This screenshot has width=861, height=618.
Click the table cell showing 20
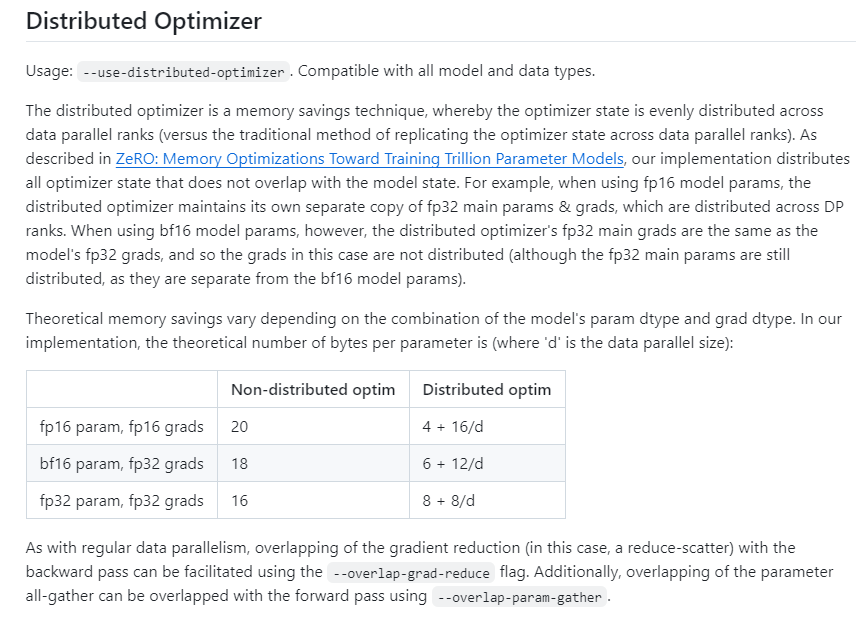pos(240,427)
